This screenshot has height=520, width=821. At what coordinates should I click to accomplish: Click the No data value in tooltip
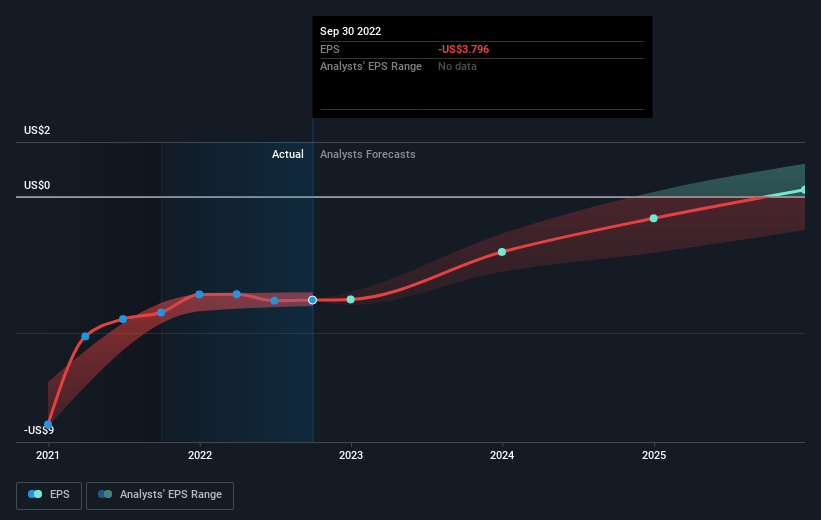click(457, 67)
